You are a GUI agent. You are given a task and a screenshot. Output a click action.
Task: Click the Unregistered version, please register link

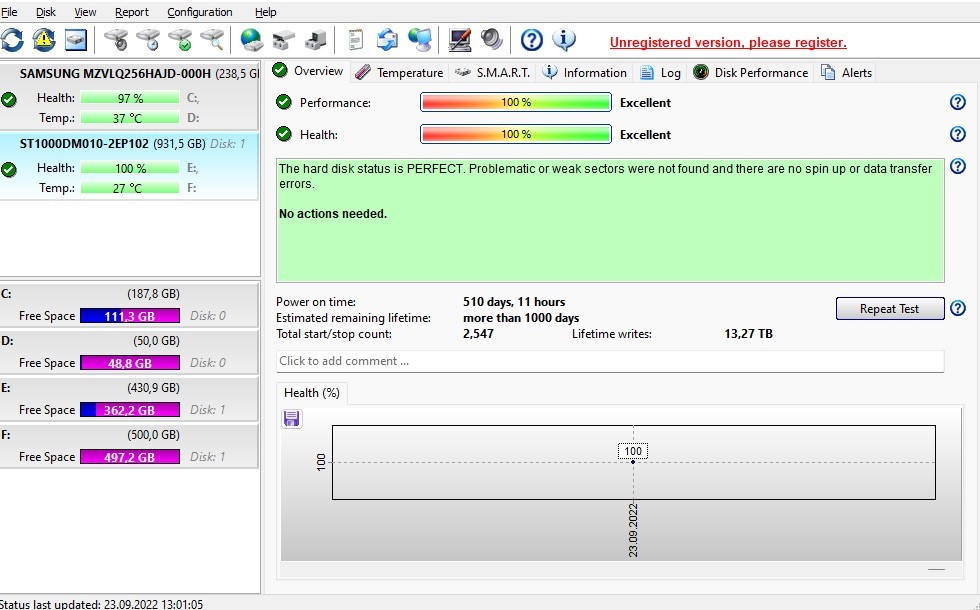[728, 42]
